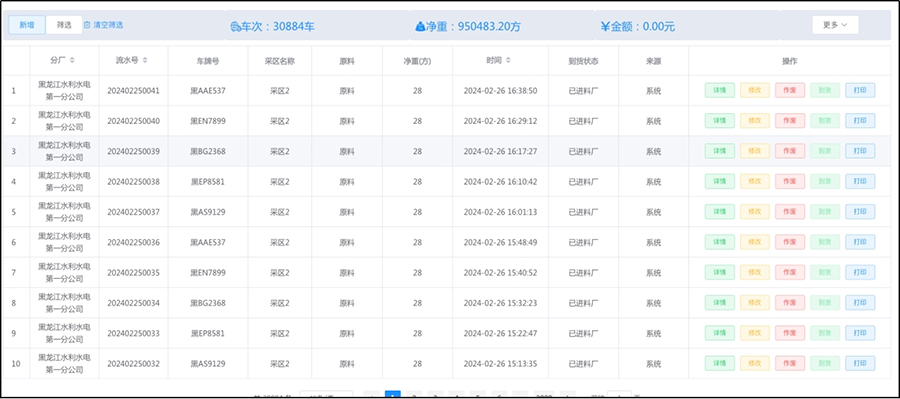Click 到货 for record 202402250037
This screenshot has width=900, height=399.
click(x=825, y=212)
